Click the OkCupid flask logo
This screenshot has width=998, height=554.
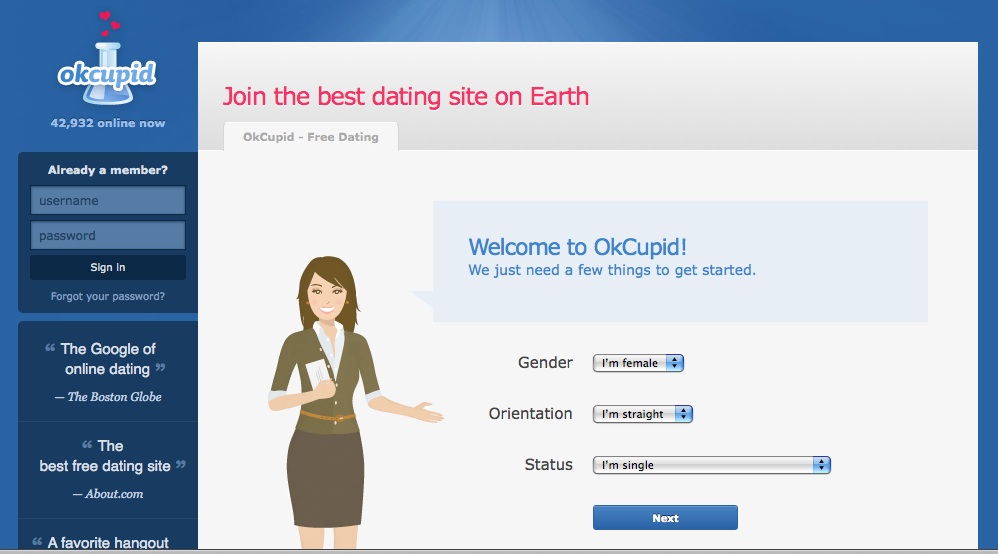(x=107, y=59)
